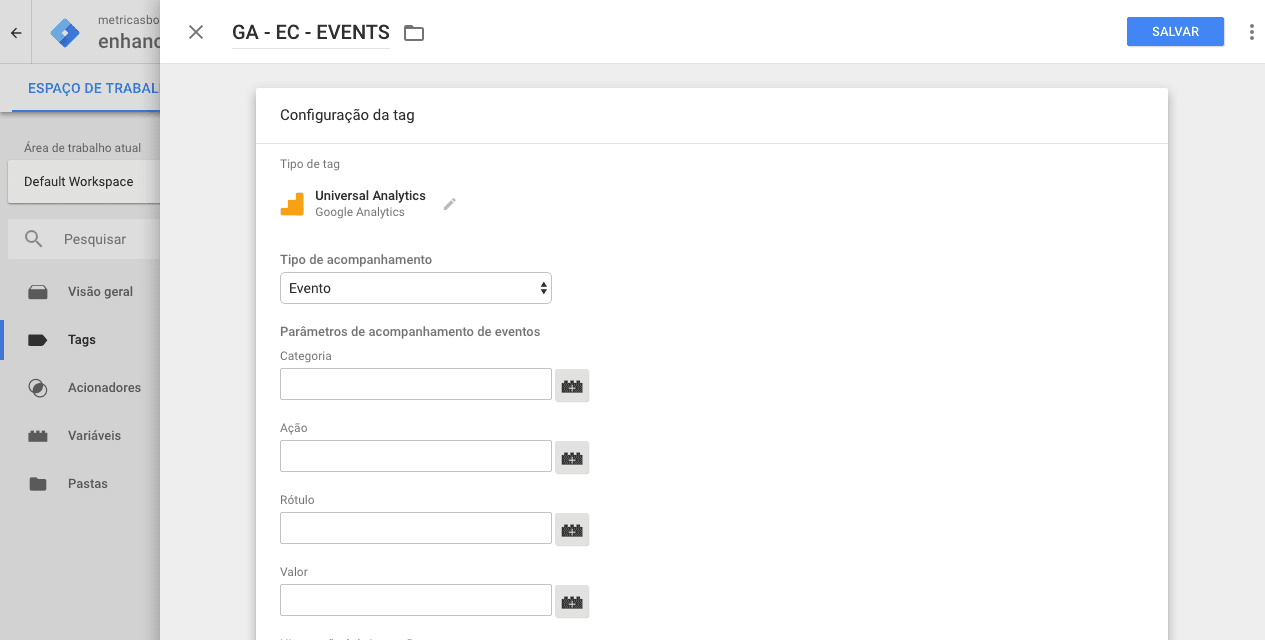This screenshot has width=1265, height=640.
Task: Switch to the ESPAÇO DE TRABALHO tab
Action: 95,88
